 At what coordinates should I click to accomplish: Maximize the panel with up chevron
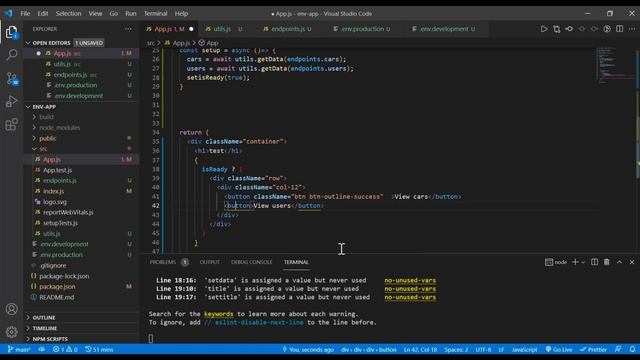click(x=620, y=262)
